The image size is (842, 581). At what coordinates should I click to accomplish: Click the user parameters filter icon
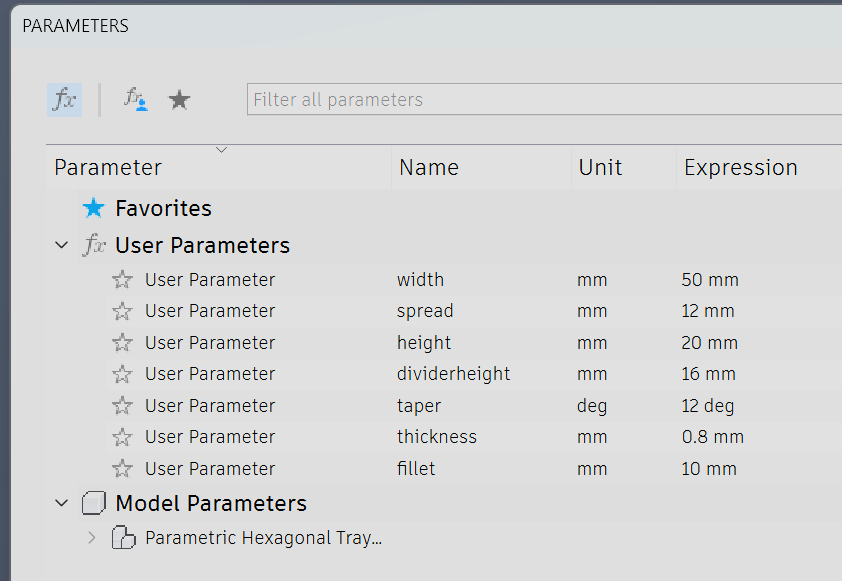135,99
